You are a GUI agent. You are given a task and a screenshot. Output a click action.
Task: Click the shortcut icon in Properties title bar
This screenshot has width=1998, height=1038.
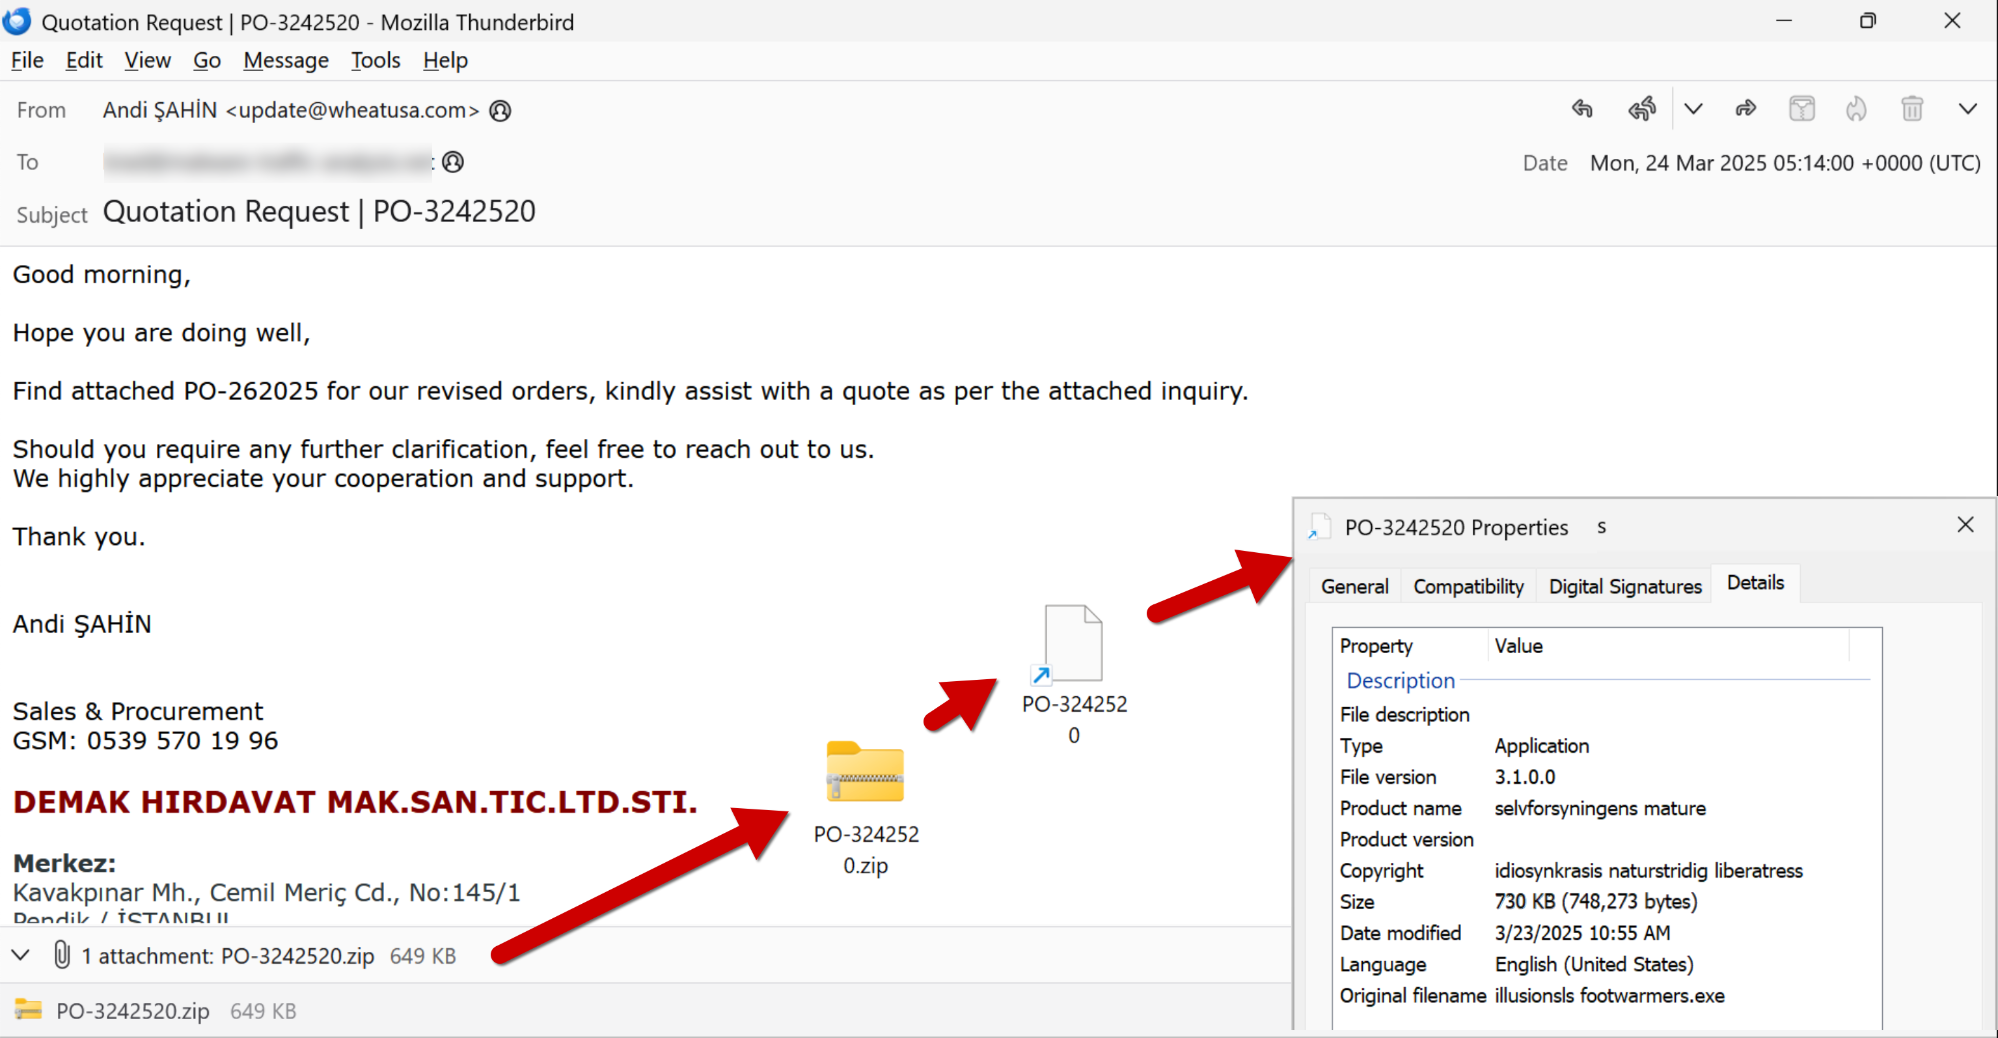tap(1319, 527)
